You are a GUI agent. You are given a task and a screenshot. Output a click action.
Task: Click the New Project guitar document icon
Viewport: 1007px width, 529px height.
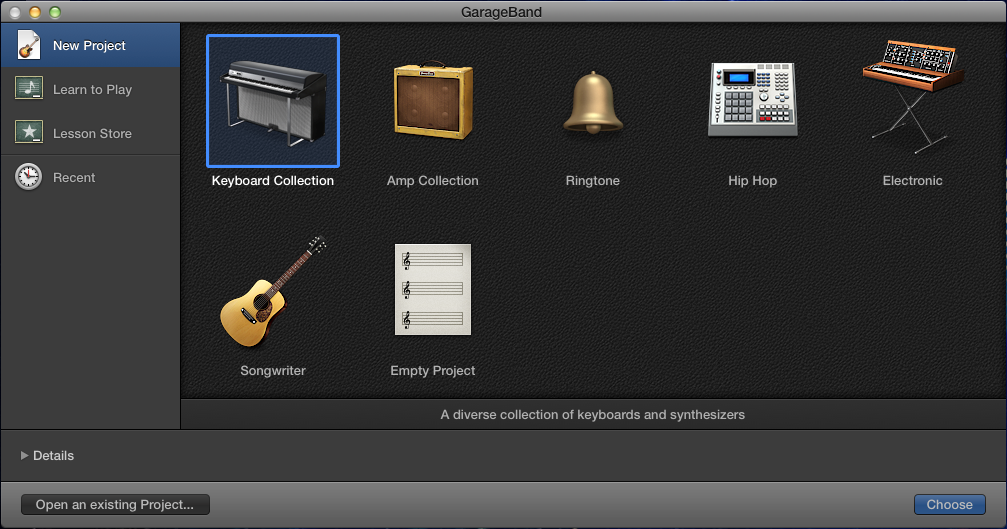[28, 45]
